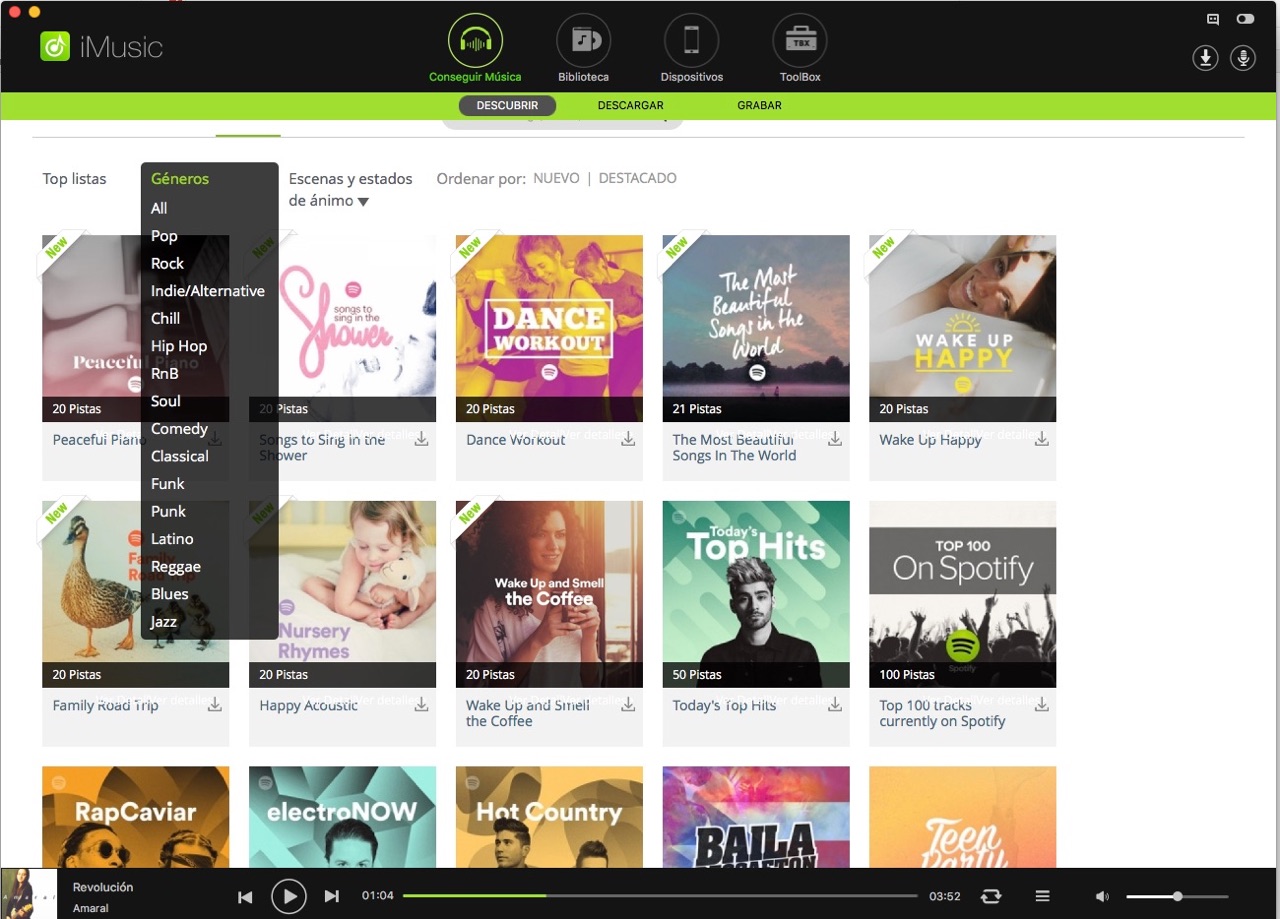Open the Hot Country playlist cover
This screenshot has width=1280, height=919.
[x=549, y=816]
